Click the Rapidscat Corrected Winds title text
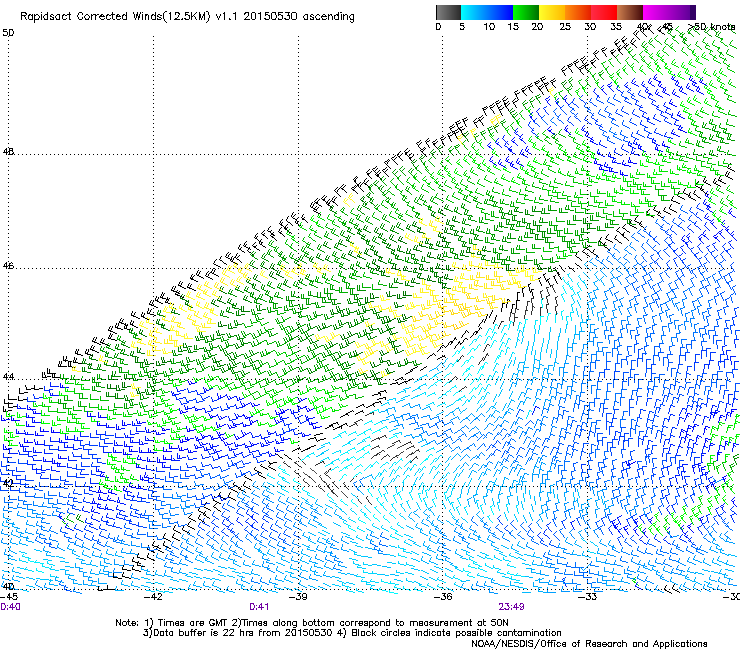This screenshot has height=650, width=740. tap(187, 17)
